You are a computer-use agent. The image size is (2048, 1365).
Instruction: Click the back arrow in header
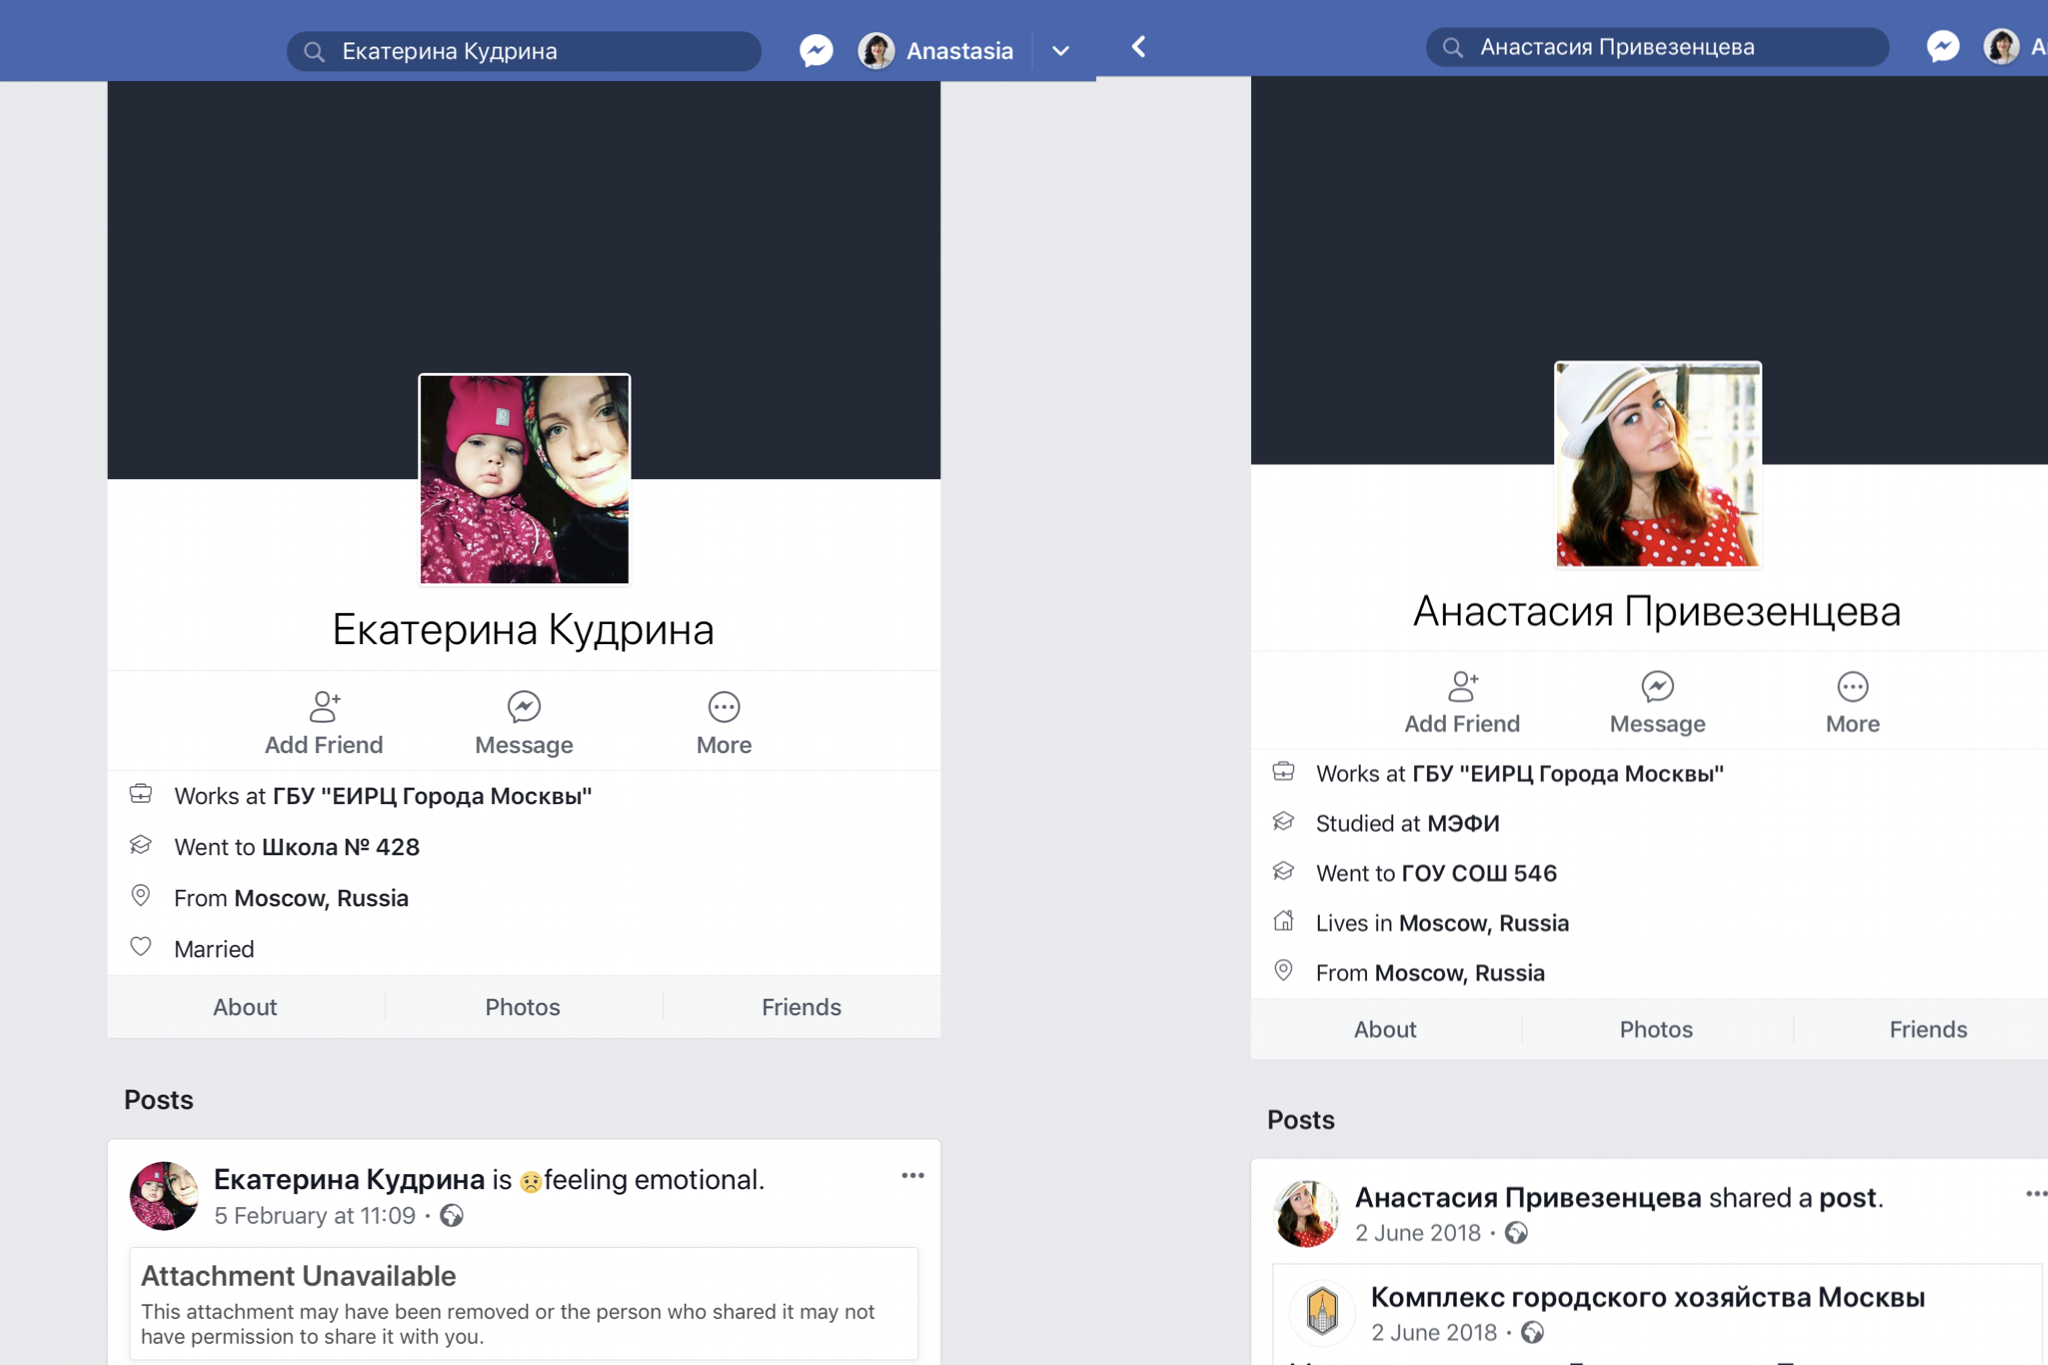[x=1138, y=47]
